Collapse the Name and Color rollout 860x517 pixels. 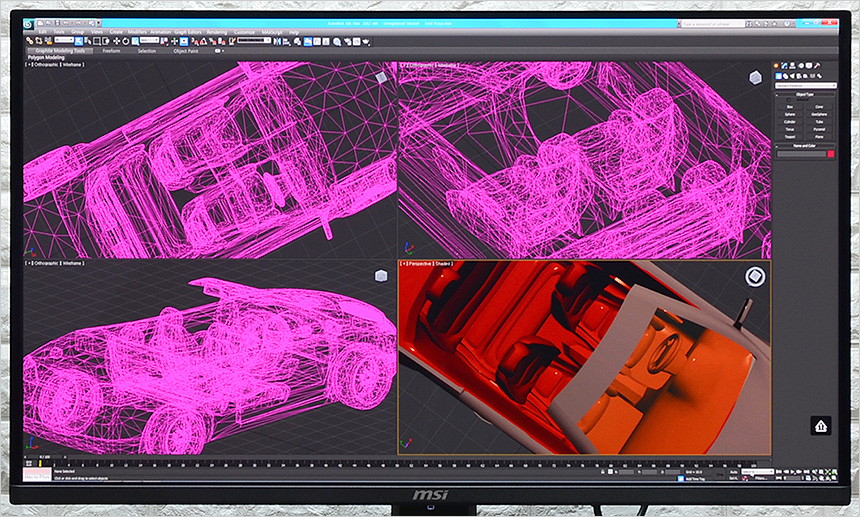tap(804, 146)
